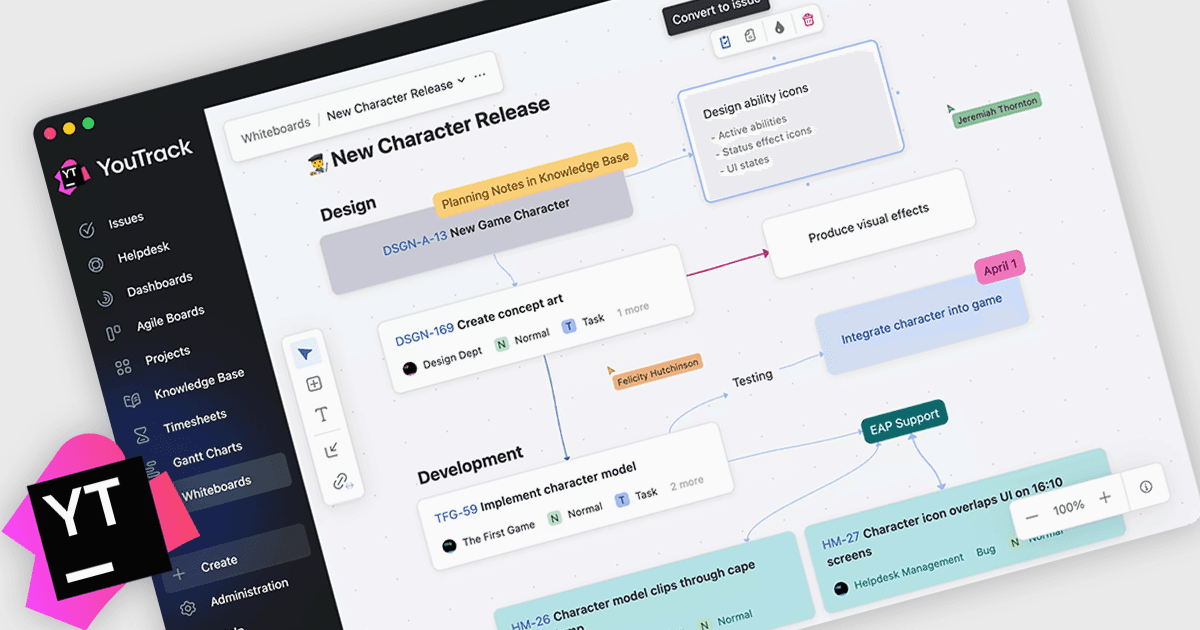
Task: Open the note color drop icon
Action: pos(780,29)
